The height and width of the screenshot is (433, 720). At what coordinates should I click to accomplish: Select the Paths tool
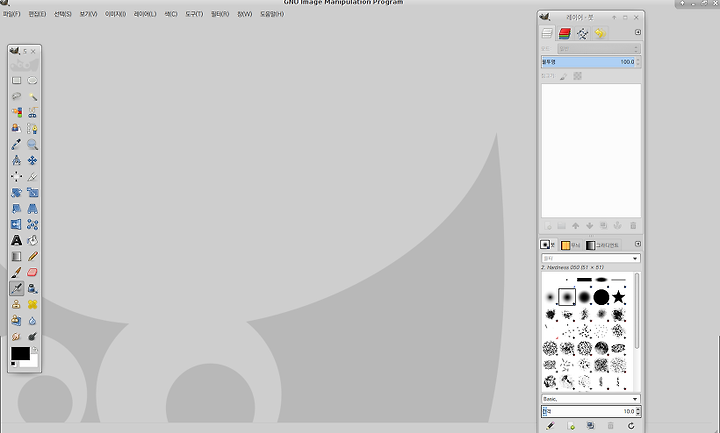pos(32,129)
